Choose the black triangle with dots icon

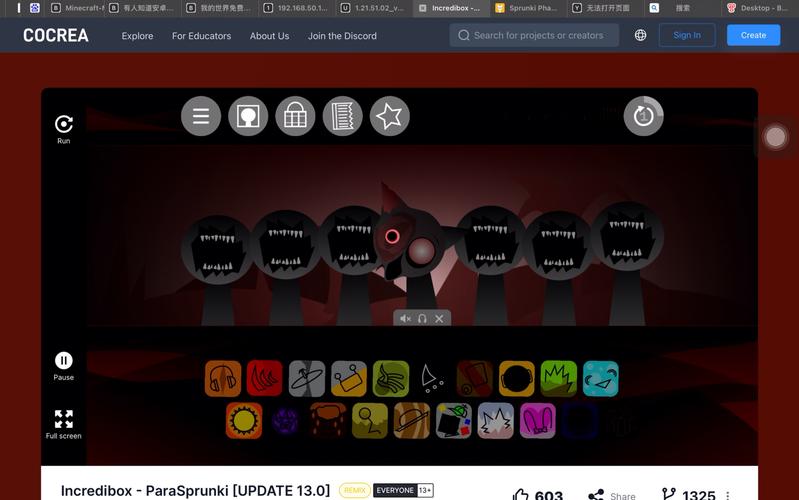pos(432,379)
